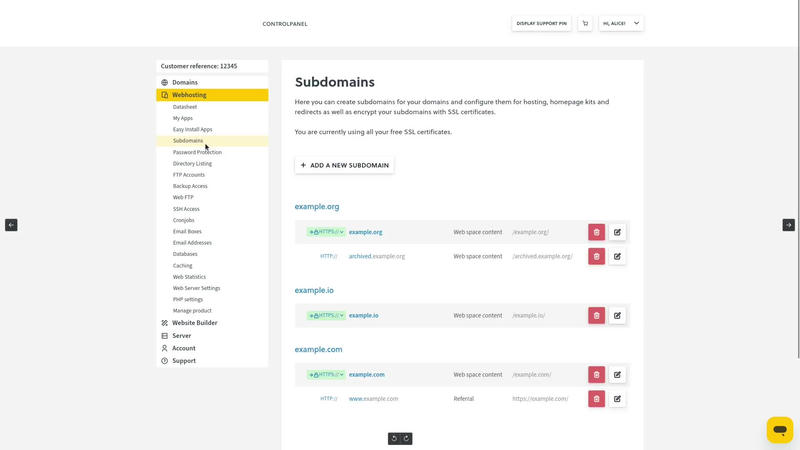The image size is (800, 450).
Task: Delete the example.org subdomain with trash icon
Action: point(596,232)
